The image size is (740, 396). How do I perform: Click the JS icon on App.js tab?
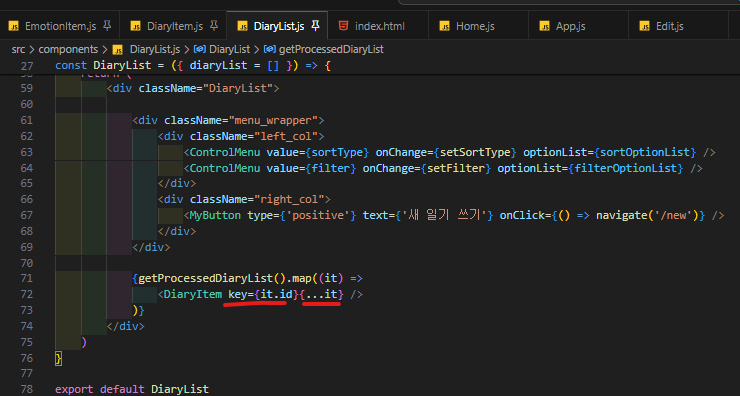(x=545, y=26)
